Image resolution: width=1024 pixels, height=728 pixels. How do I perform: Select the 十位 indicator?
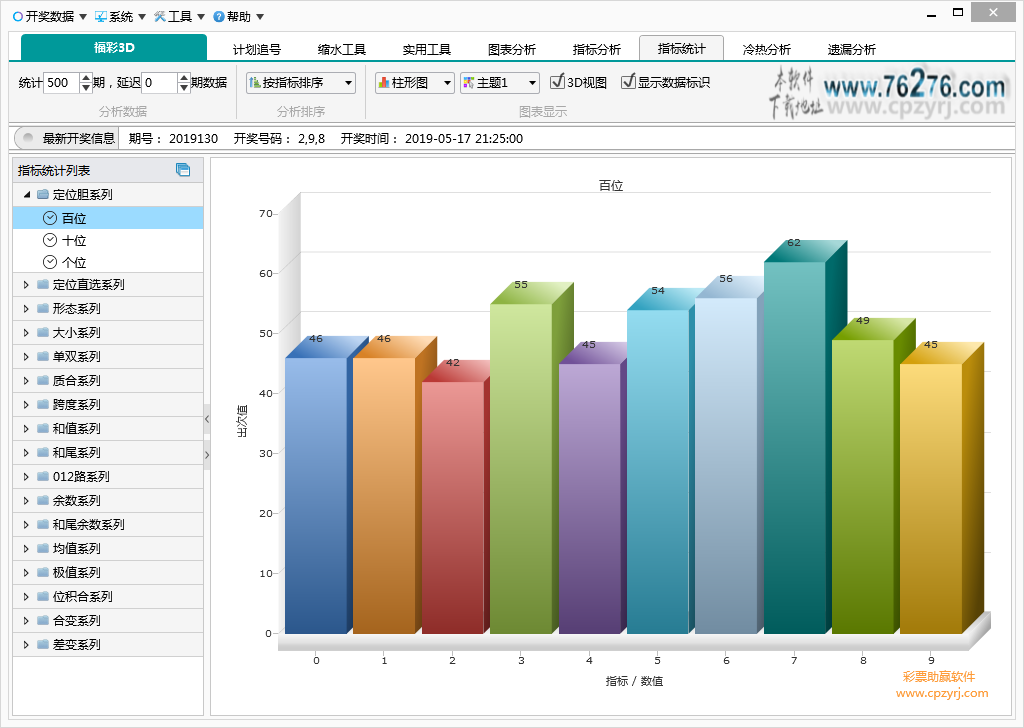pos(108,240)
